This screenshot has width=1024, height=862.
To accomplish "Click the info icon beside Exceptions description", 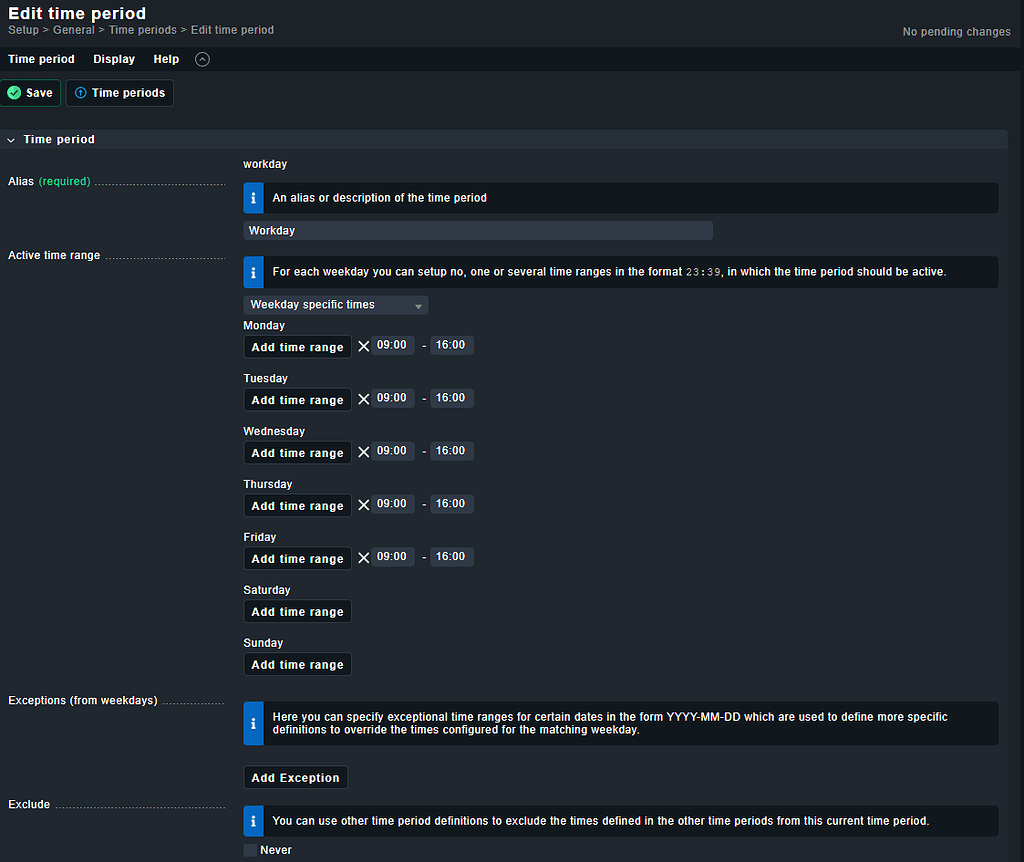I will click(254, 723).
